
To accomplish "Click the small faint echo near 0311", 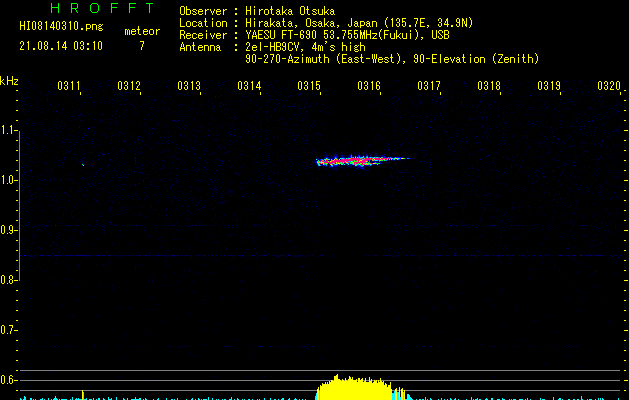I will click(x=83, y=164).
